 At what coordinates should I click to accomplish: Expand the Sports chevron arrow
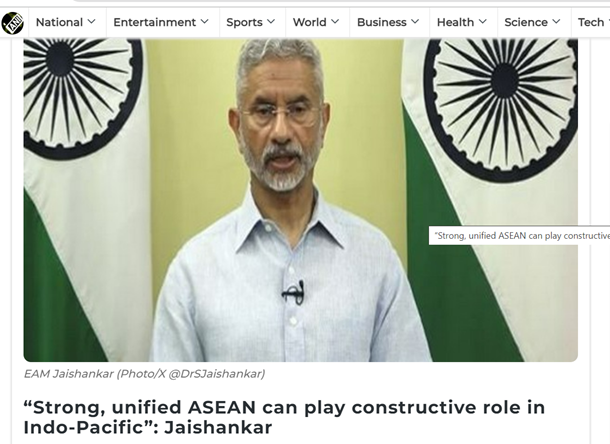271,22
